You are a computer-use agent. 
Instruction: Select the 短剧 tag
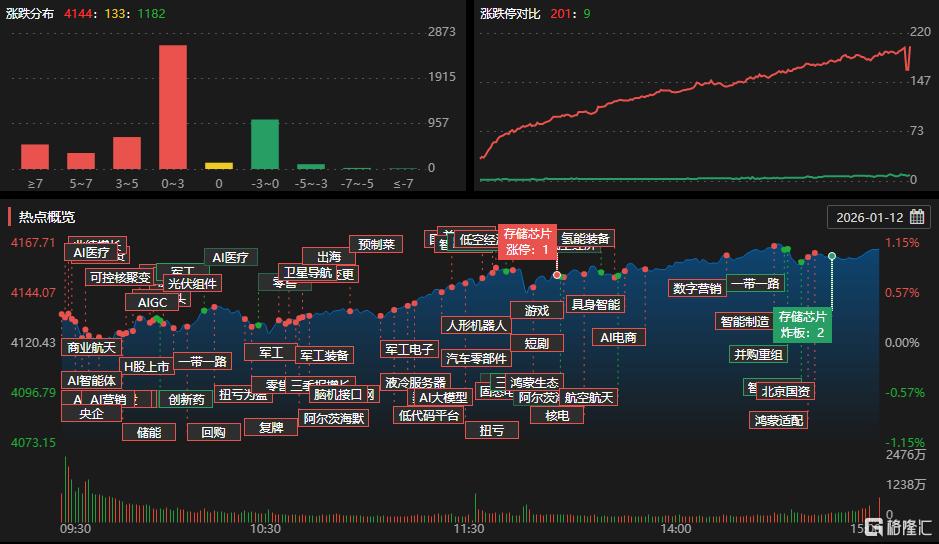pos(537,343)
